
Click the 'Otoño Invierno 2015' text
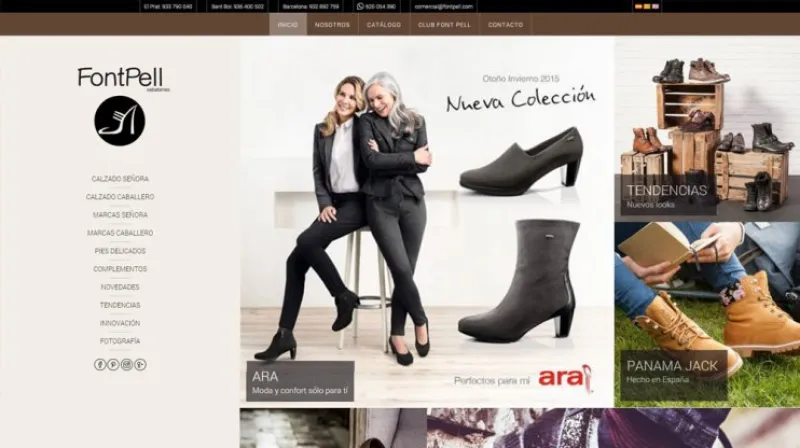(521, 79)
